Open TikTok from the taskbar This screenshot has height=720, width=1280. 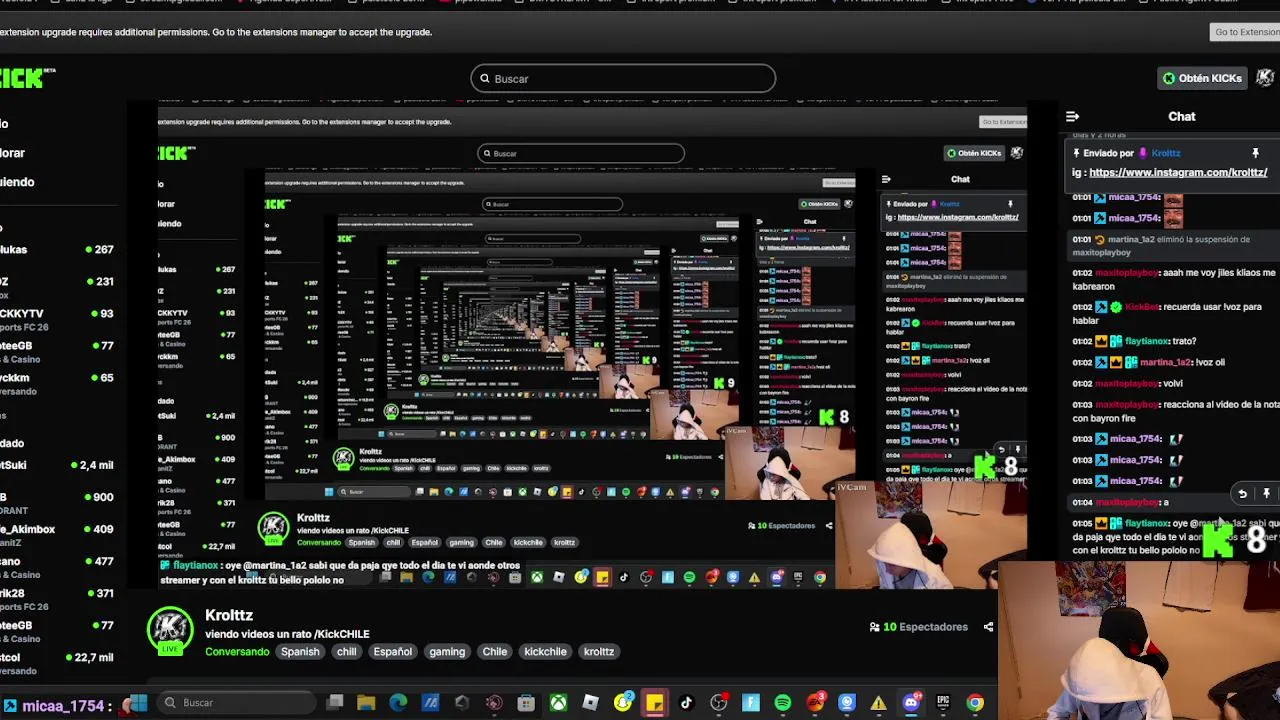click(x=686, y=703)
